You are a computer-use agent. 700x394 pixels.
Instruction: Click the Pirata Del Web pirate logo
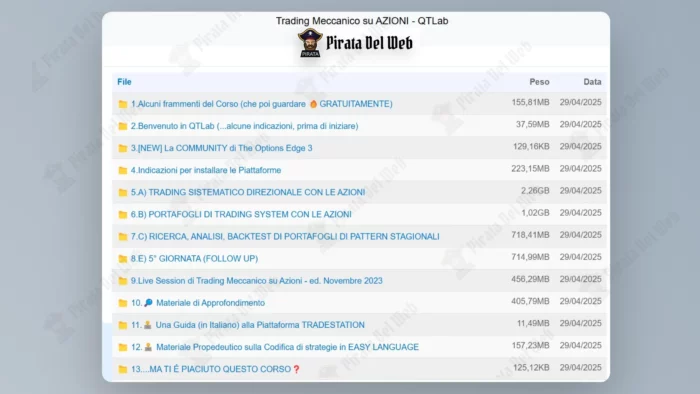click(x=310, y=43)
